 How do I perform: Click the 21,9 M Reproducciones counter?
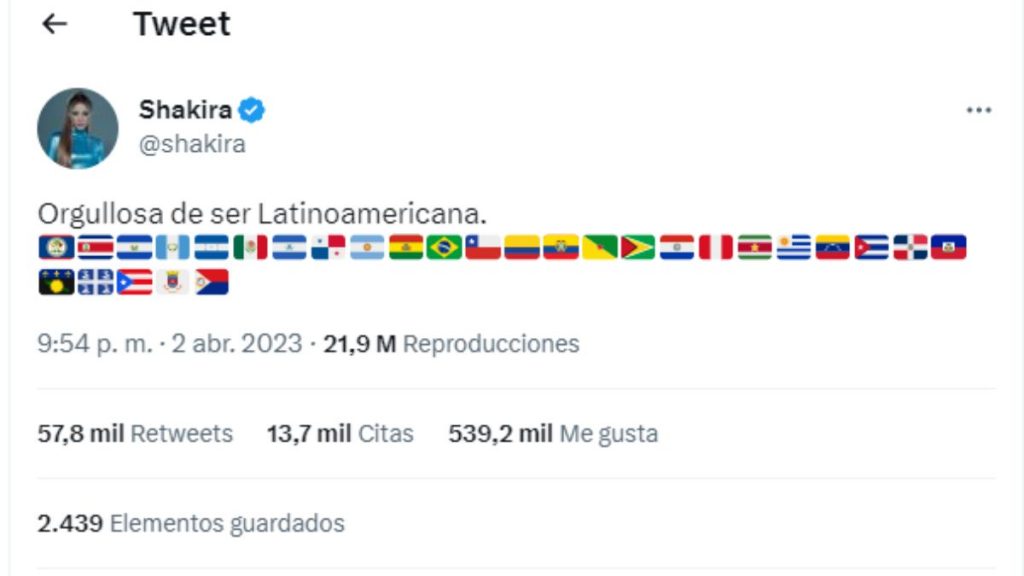click(x=449, y=343)
